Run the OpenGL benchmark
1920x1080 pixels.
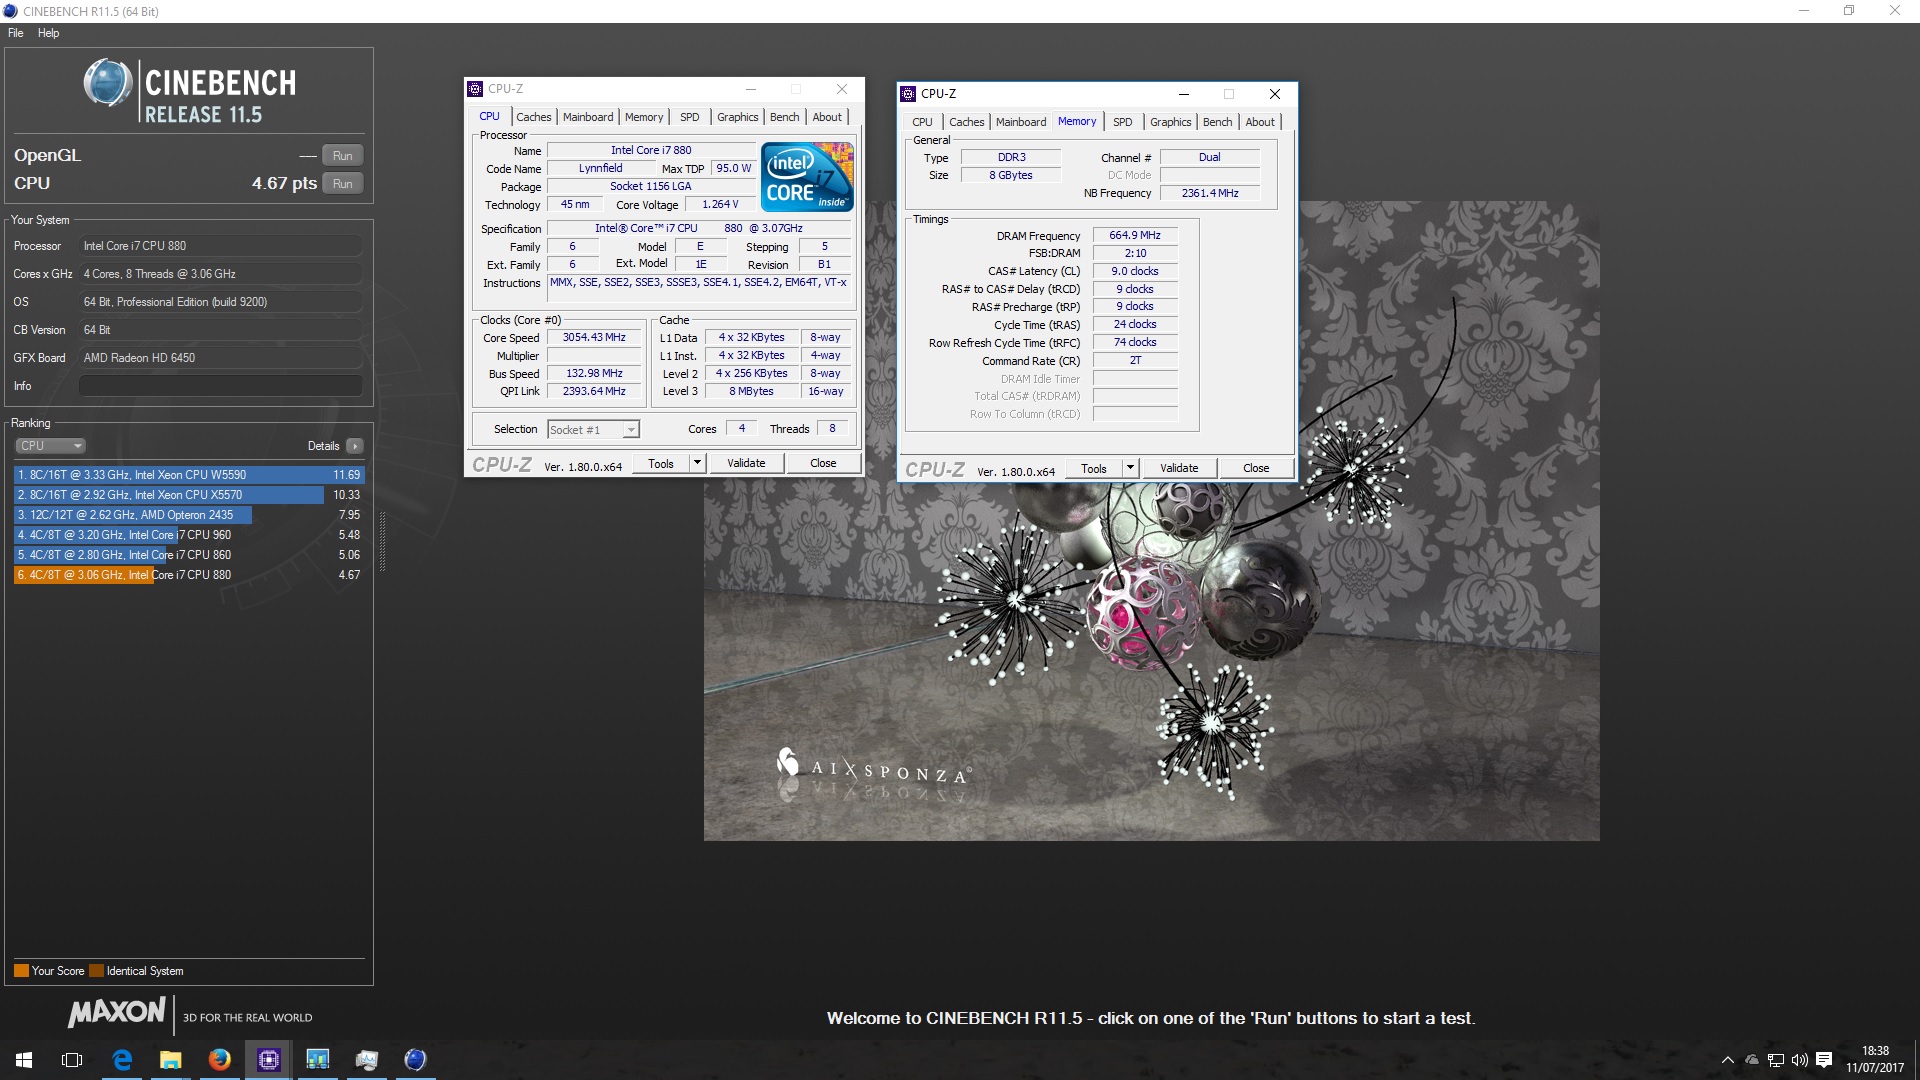pyautogui.click(x=343, y=156)
